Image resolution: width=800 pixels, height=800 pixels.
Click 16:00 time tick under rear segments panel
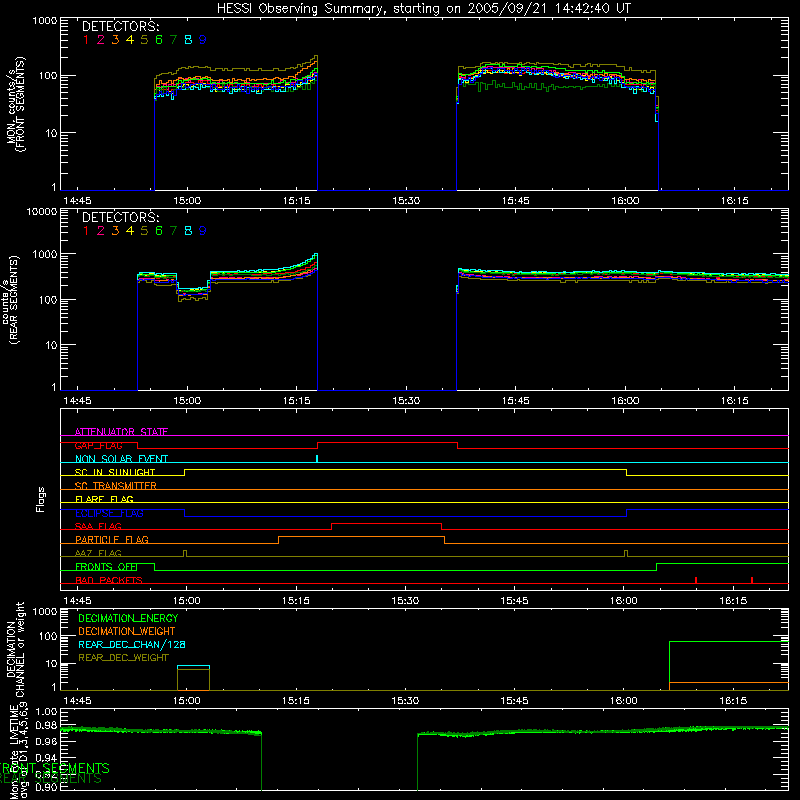pos(625,401)
